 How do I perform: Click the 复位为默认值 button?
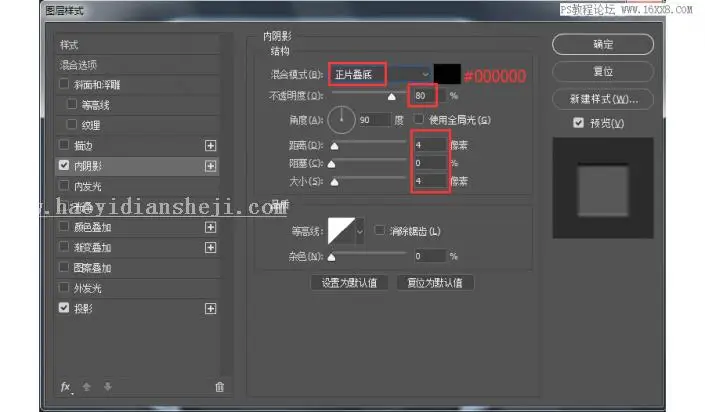[x=435, y=283]
